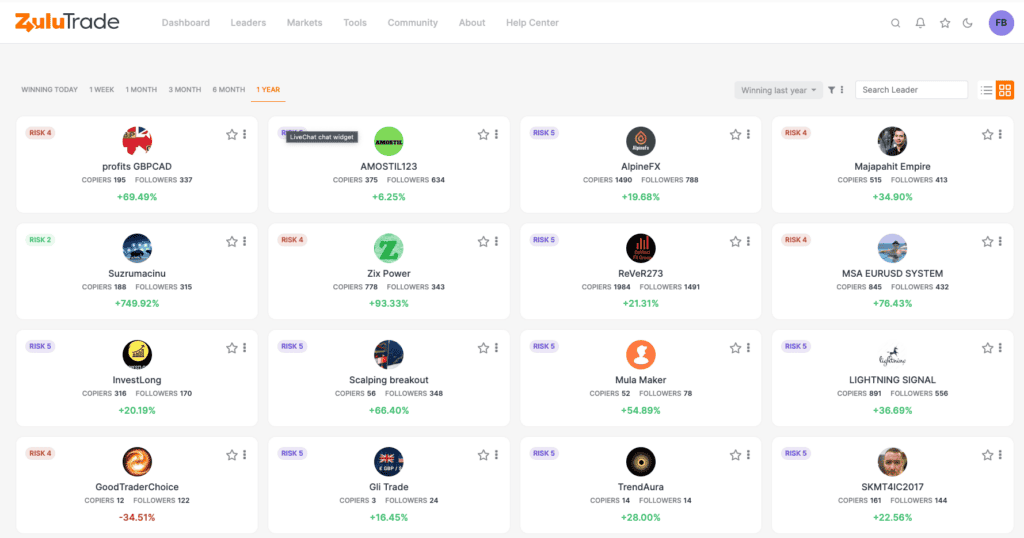
Task: Toggle favorite star on Suzrumacinu card
Action: tap(232, 242)
